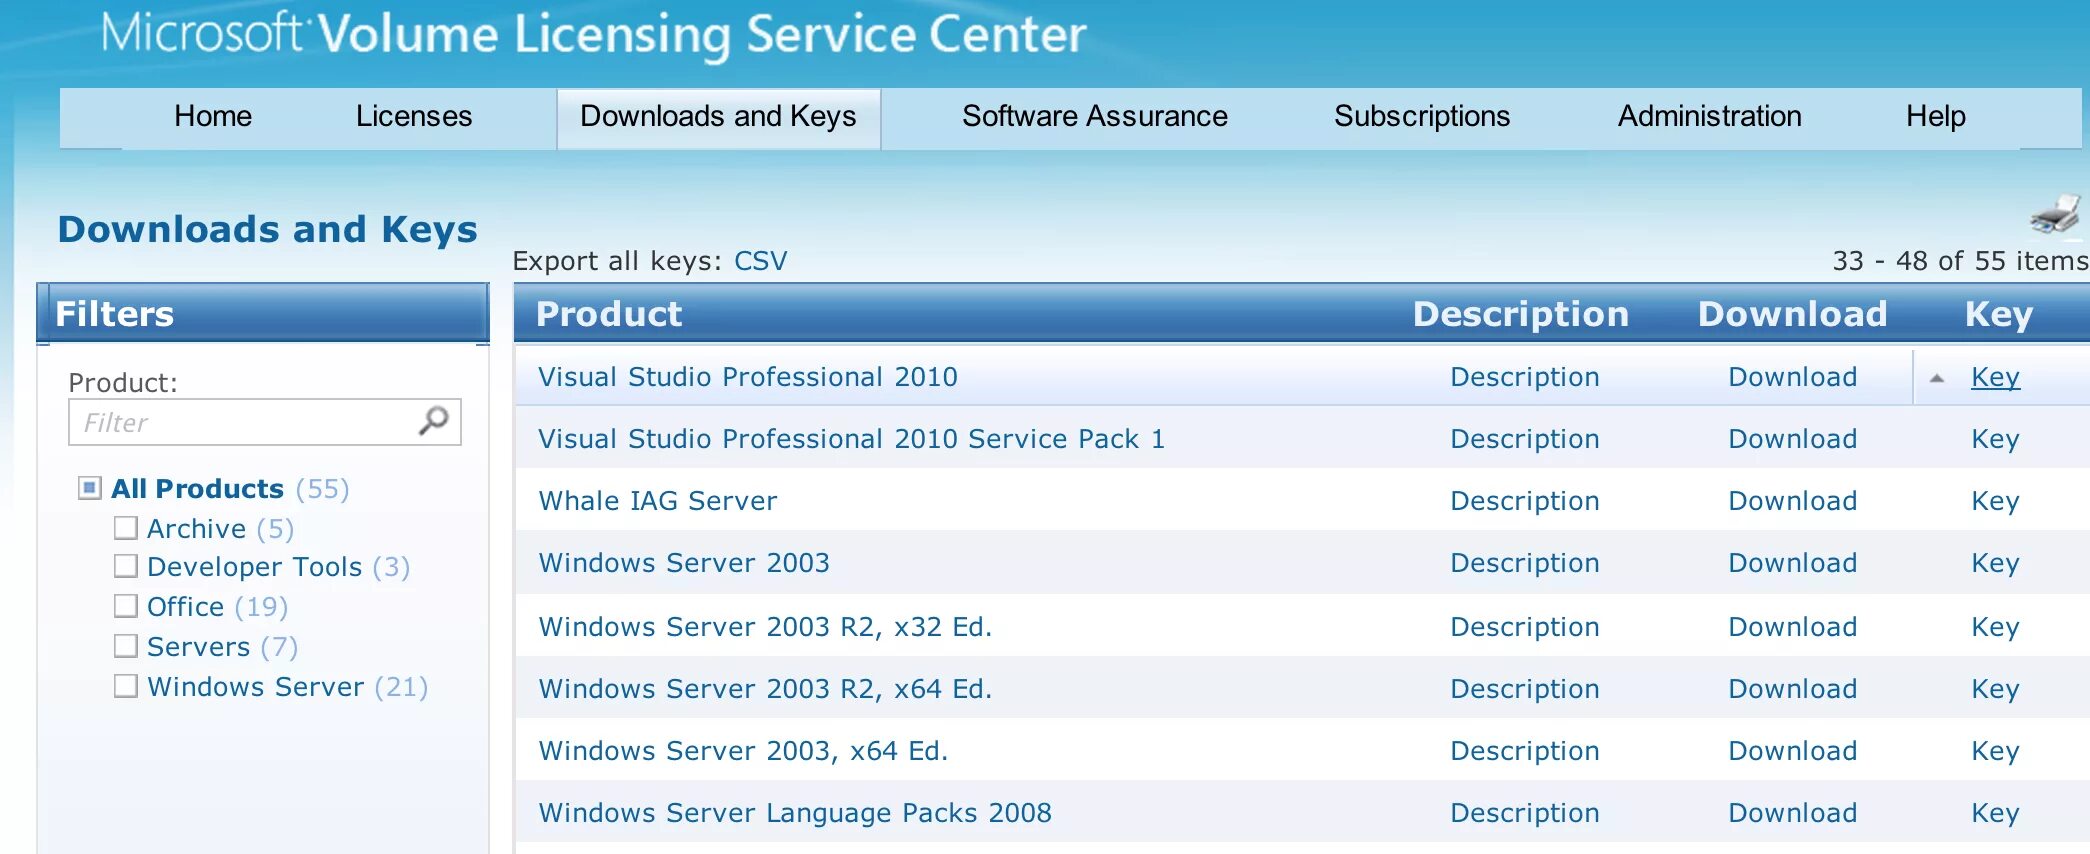Click the magnifier search icon in Filter box
This screenshot has width=2090, height=854.
coord(434,421)
